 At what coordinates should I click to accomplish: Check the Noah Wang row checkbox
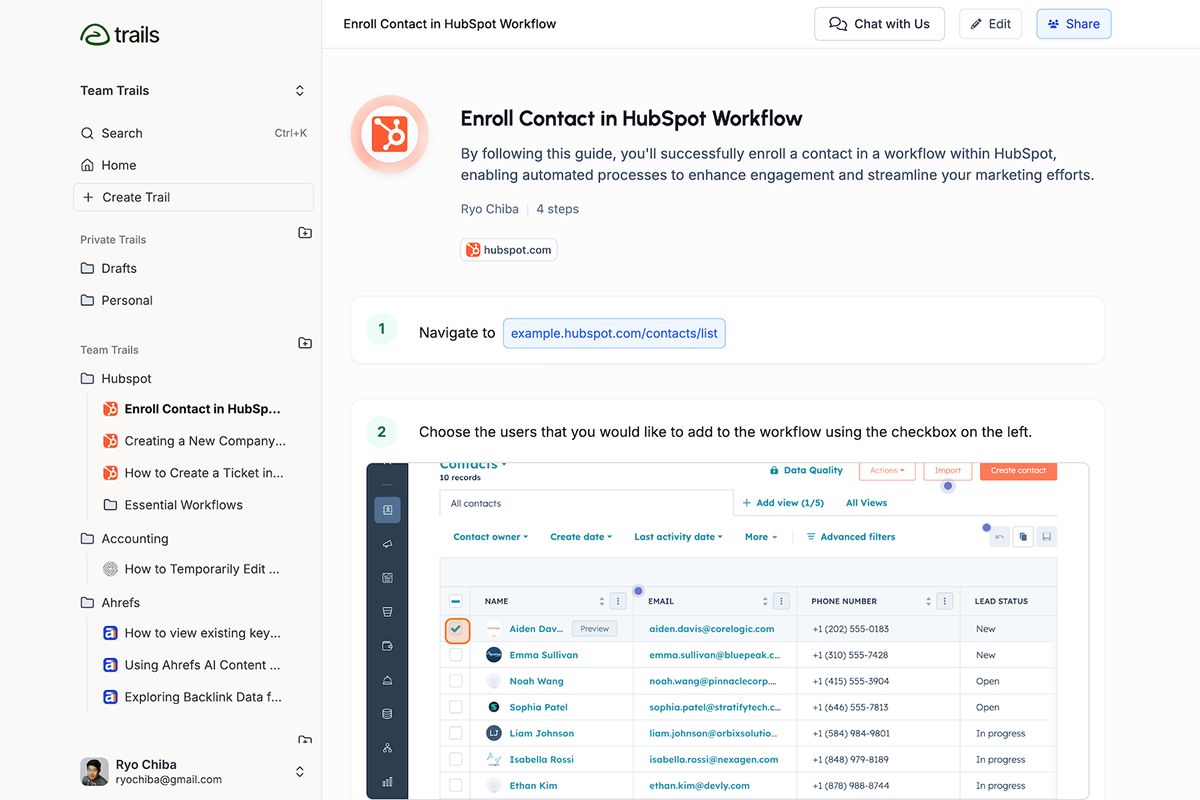pos(456,681)
